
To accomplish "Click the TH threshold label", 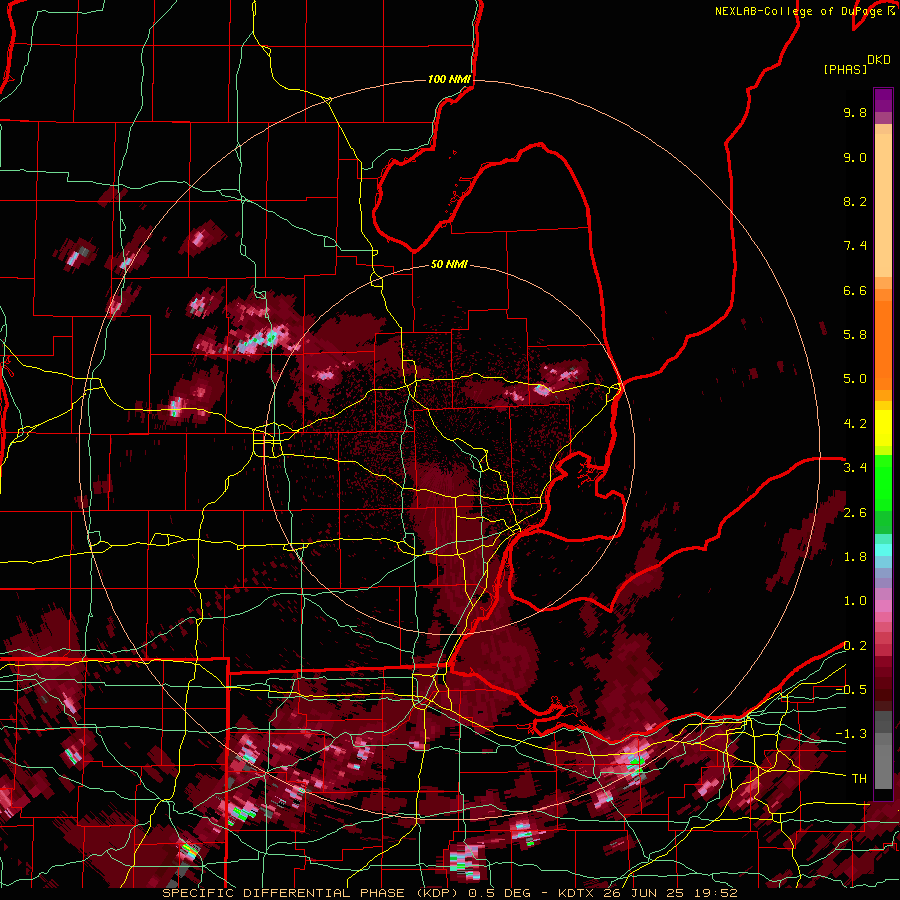I will tap(859, 779).
